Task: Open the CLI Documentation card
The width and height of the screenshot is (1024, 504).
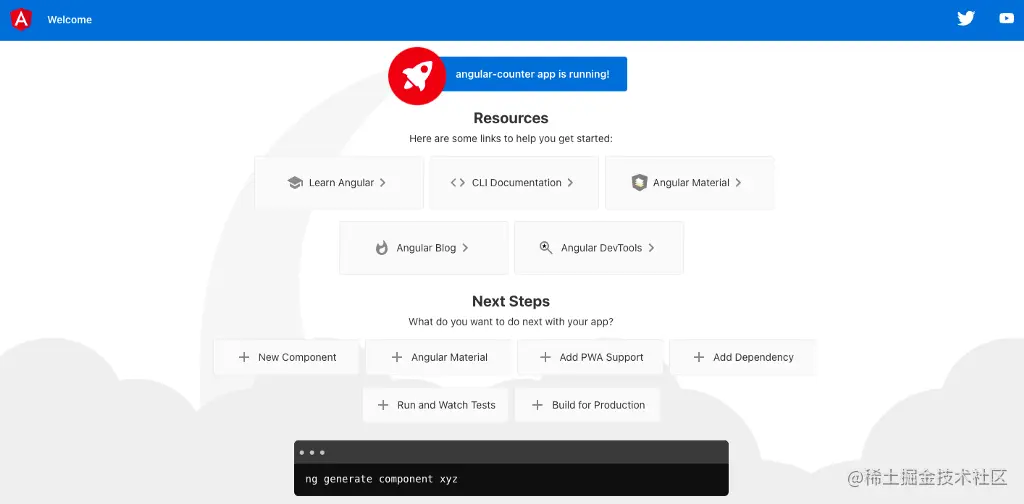Action: (x=514, y=183)
